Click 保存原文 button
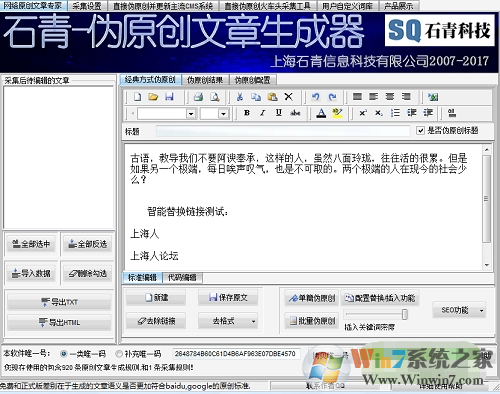This screenshot has height=394, width=500. pos(228,298)
